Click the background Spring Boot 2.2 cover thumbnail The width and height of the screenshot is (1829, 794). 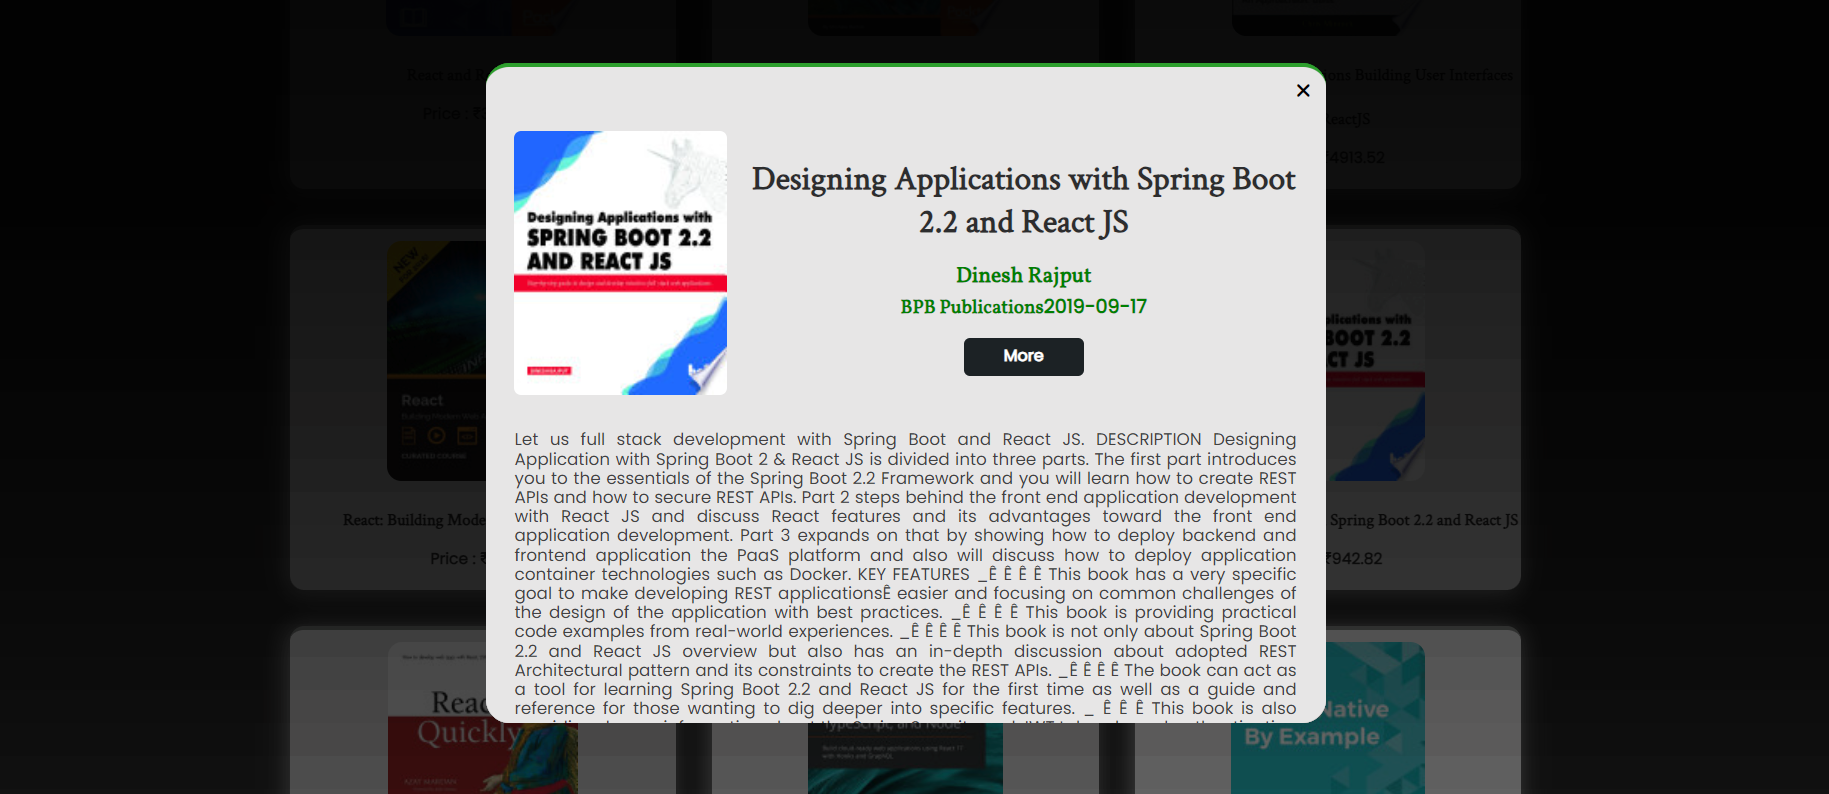(1375, 361)
